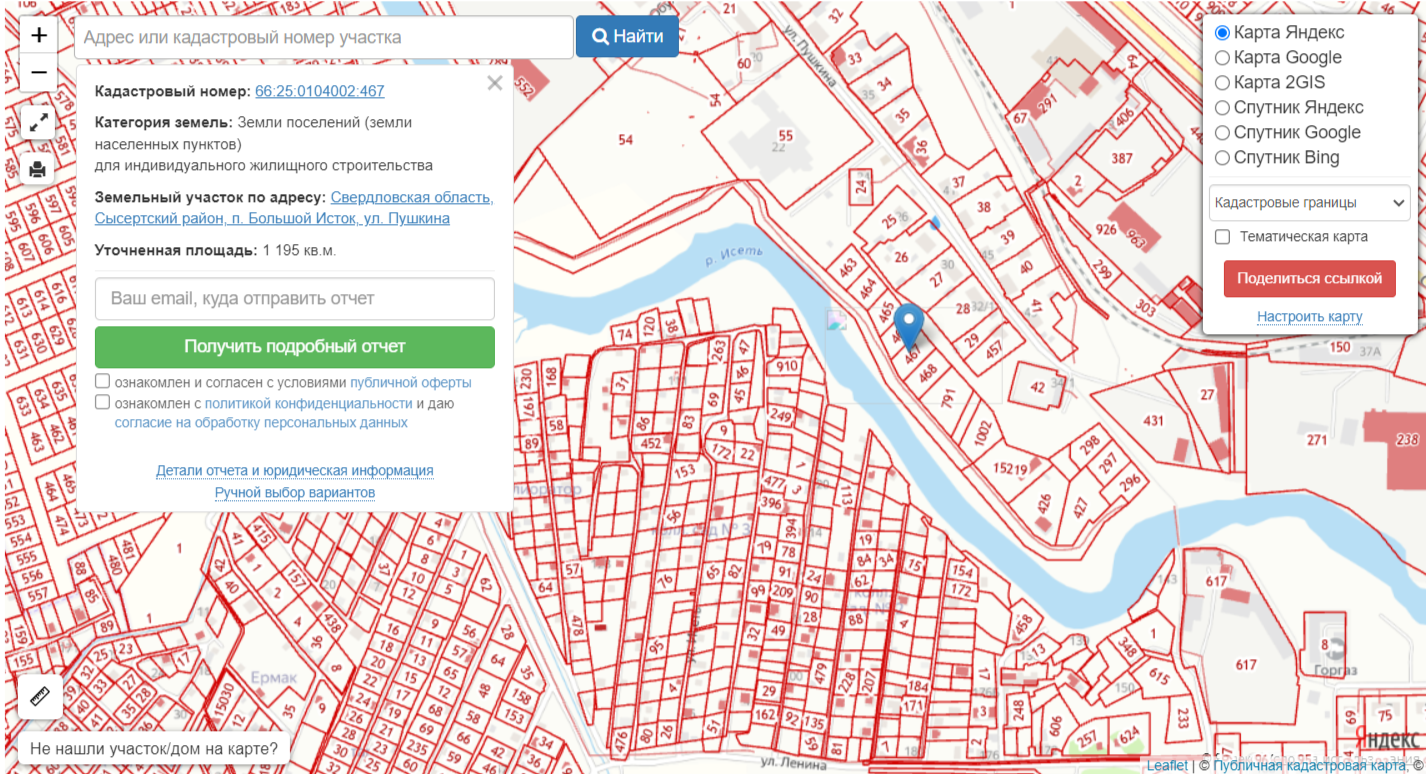Open the Настроить карту link

pyautogui.click(x=1309, y=317)
